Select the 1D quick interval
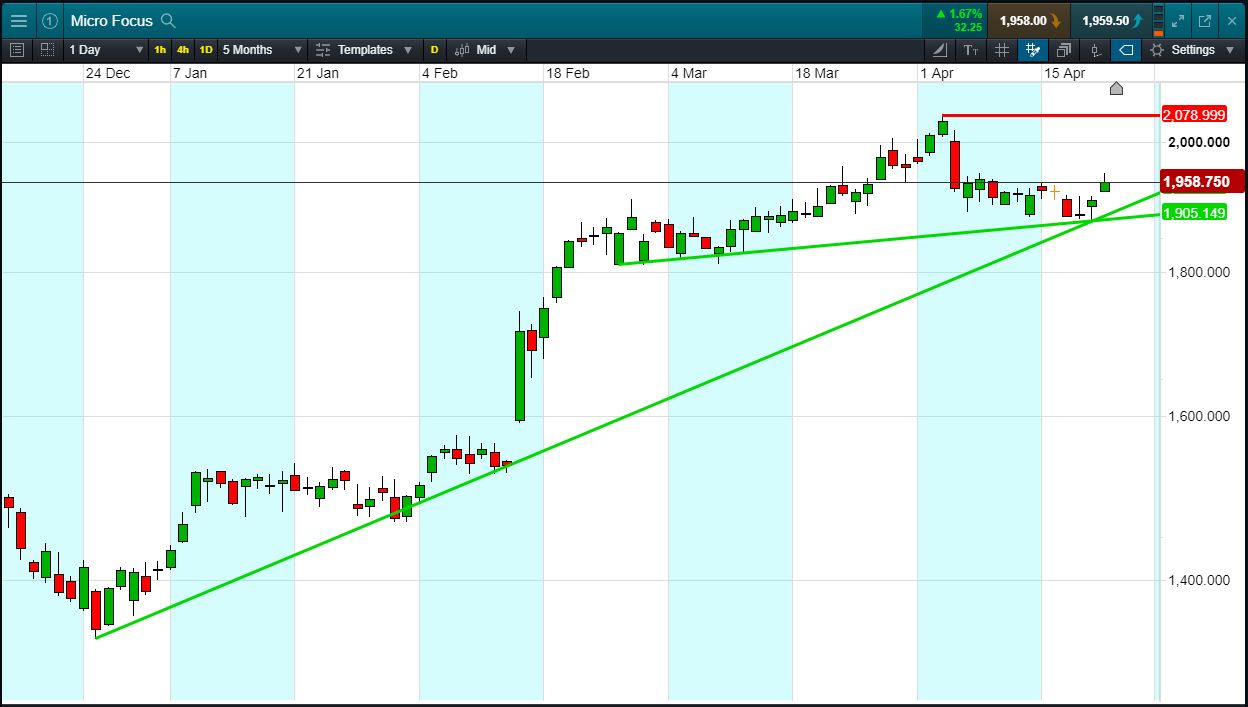1248x707 pixels. coord(205,49)
